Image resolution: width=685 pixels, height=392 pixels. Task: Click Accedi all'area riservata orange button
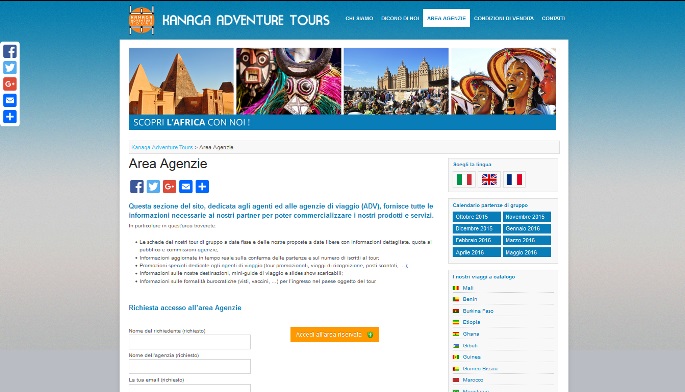coord(335,334)
